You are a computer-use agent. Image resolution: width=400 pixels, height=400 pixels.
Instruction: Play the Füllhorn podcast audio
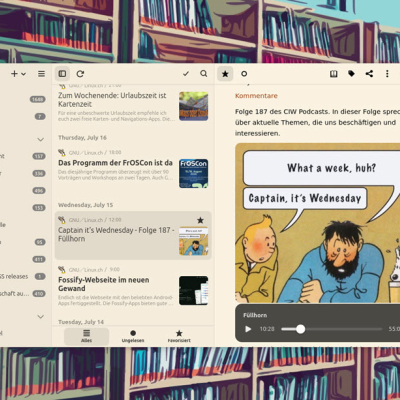coord(248,329)
